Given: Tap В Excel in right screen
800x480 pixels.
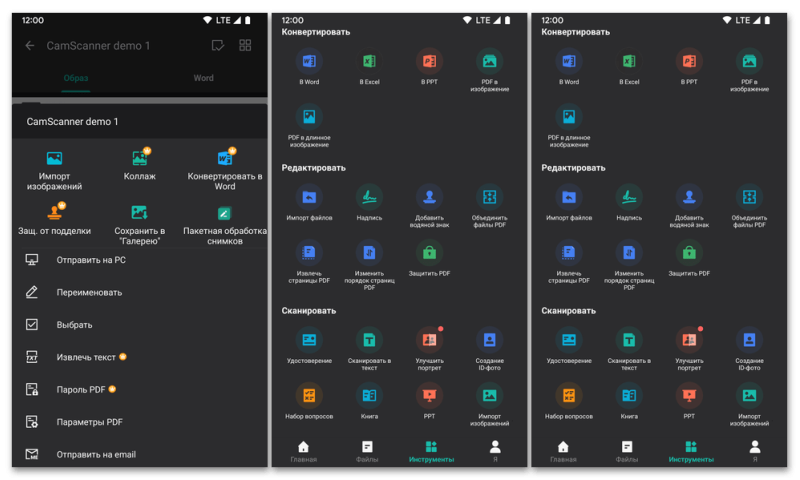Looking at the screenshot, I should pos(629,67).
